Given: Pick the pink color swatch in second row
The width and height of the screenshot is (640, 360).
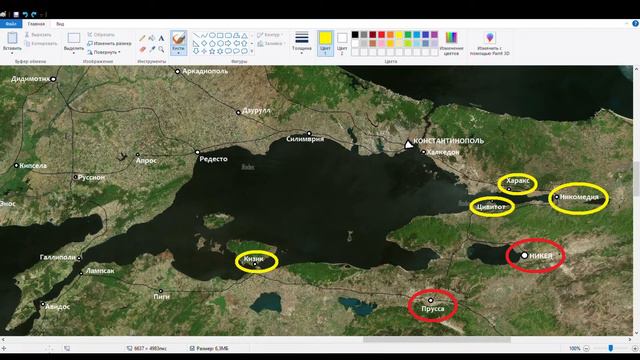Looking at the screenshot, I should [381, 43].
